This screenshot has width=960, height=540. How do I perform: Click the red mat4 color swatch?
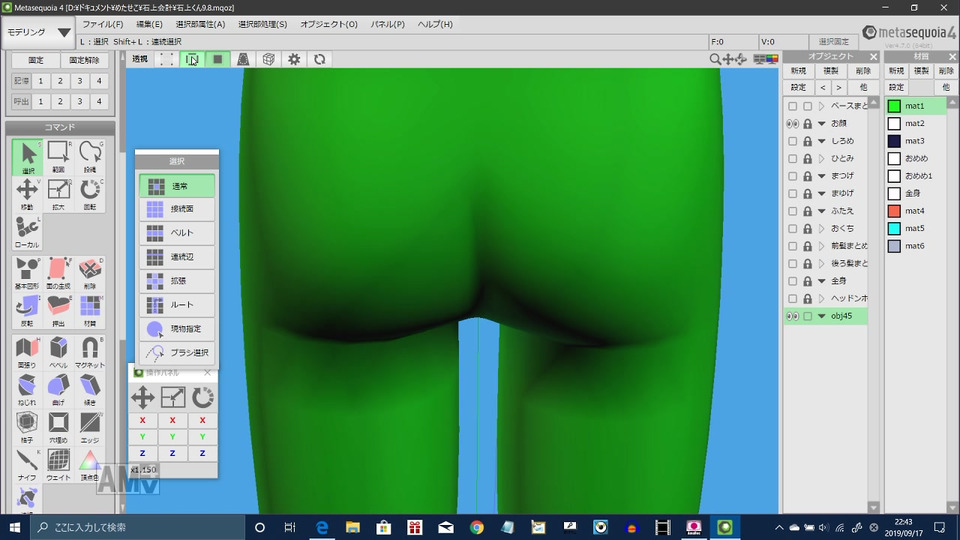coord(894,211)
